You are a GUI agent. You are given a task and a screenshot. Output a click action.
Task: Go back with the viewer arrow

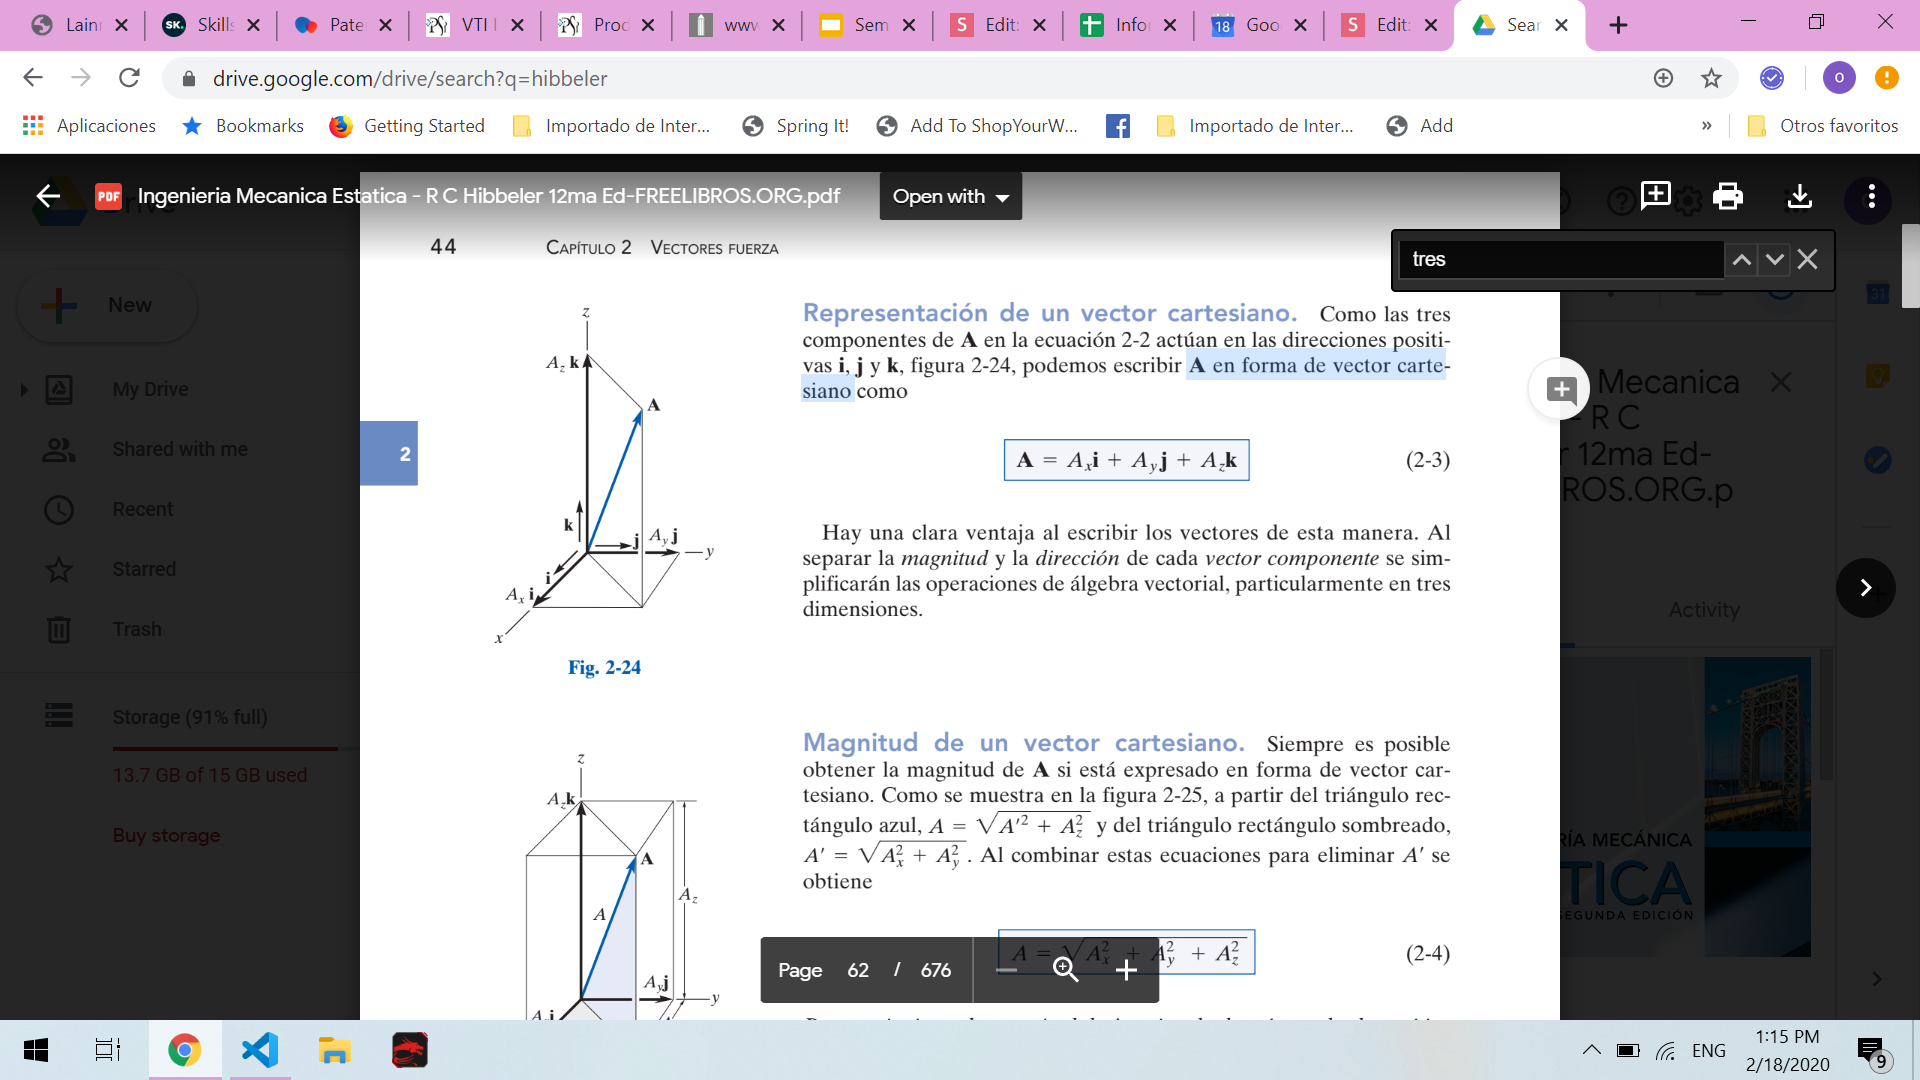48,196
